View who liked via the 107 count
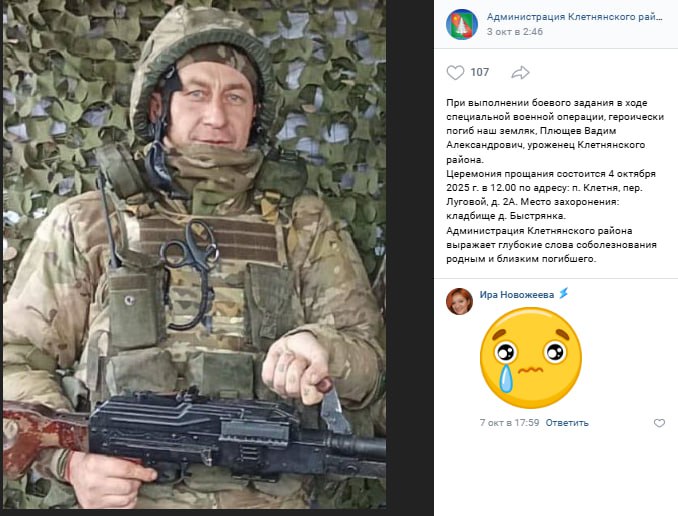678x516 pixels. (x=480, y=72)
